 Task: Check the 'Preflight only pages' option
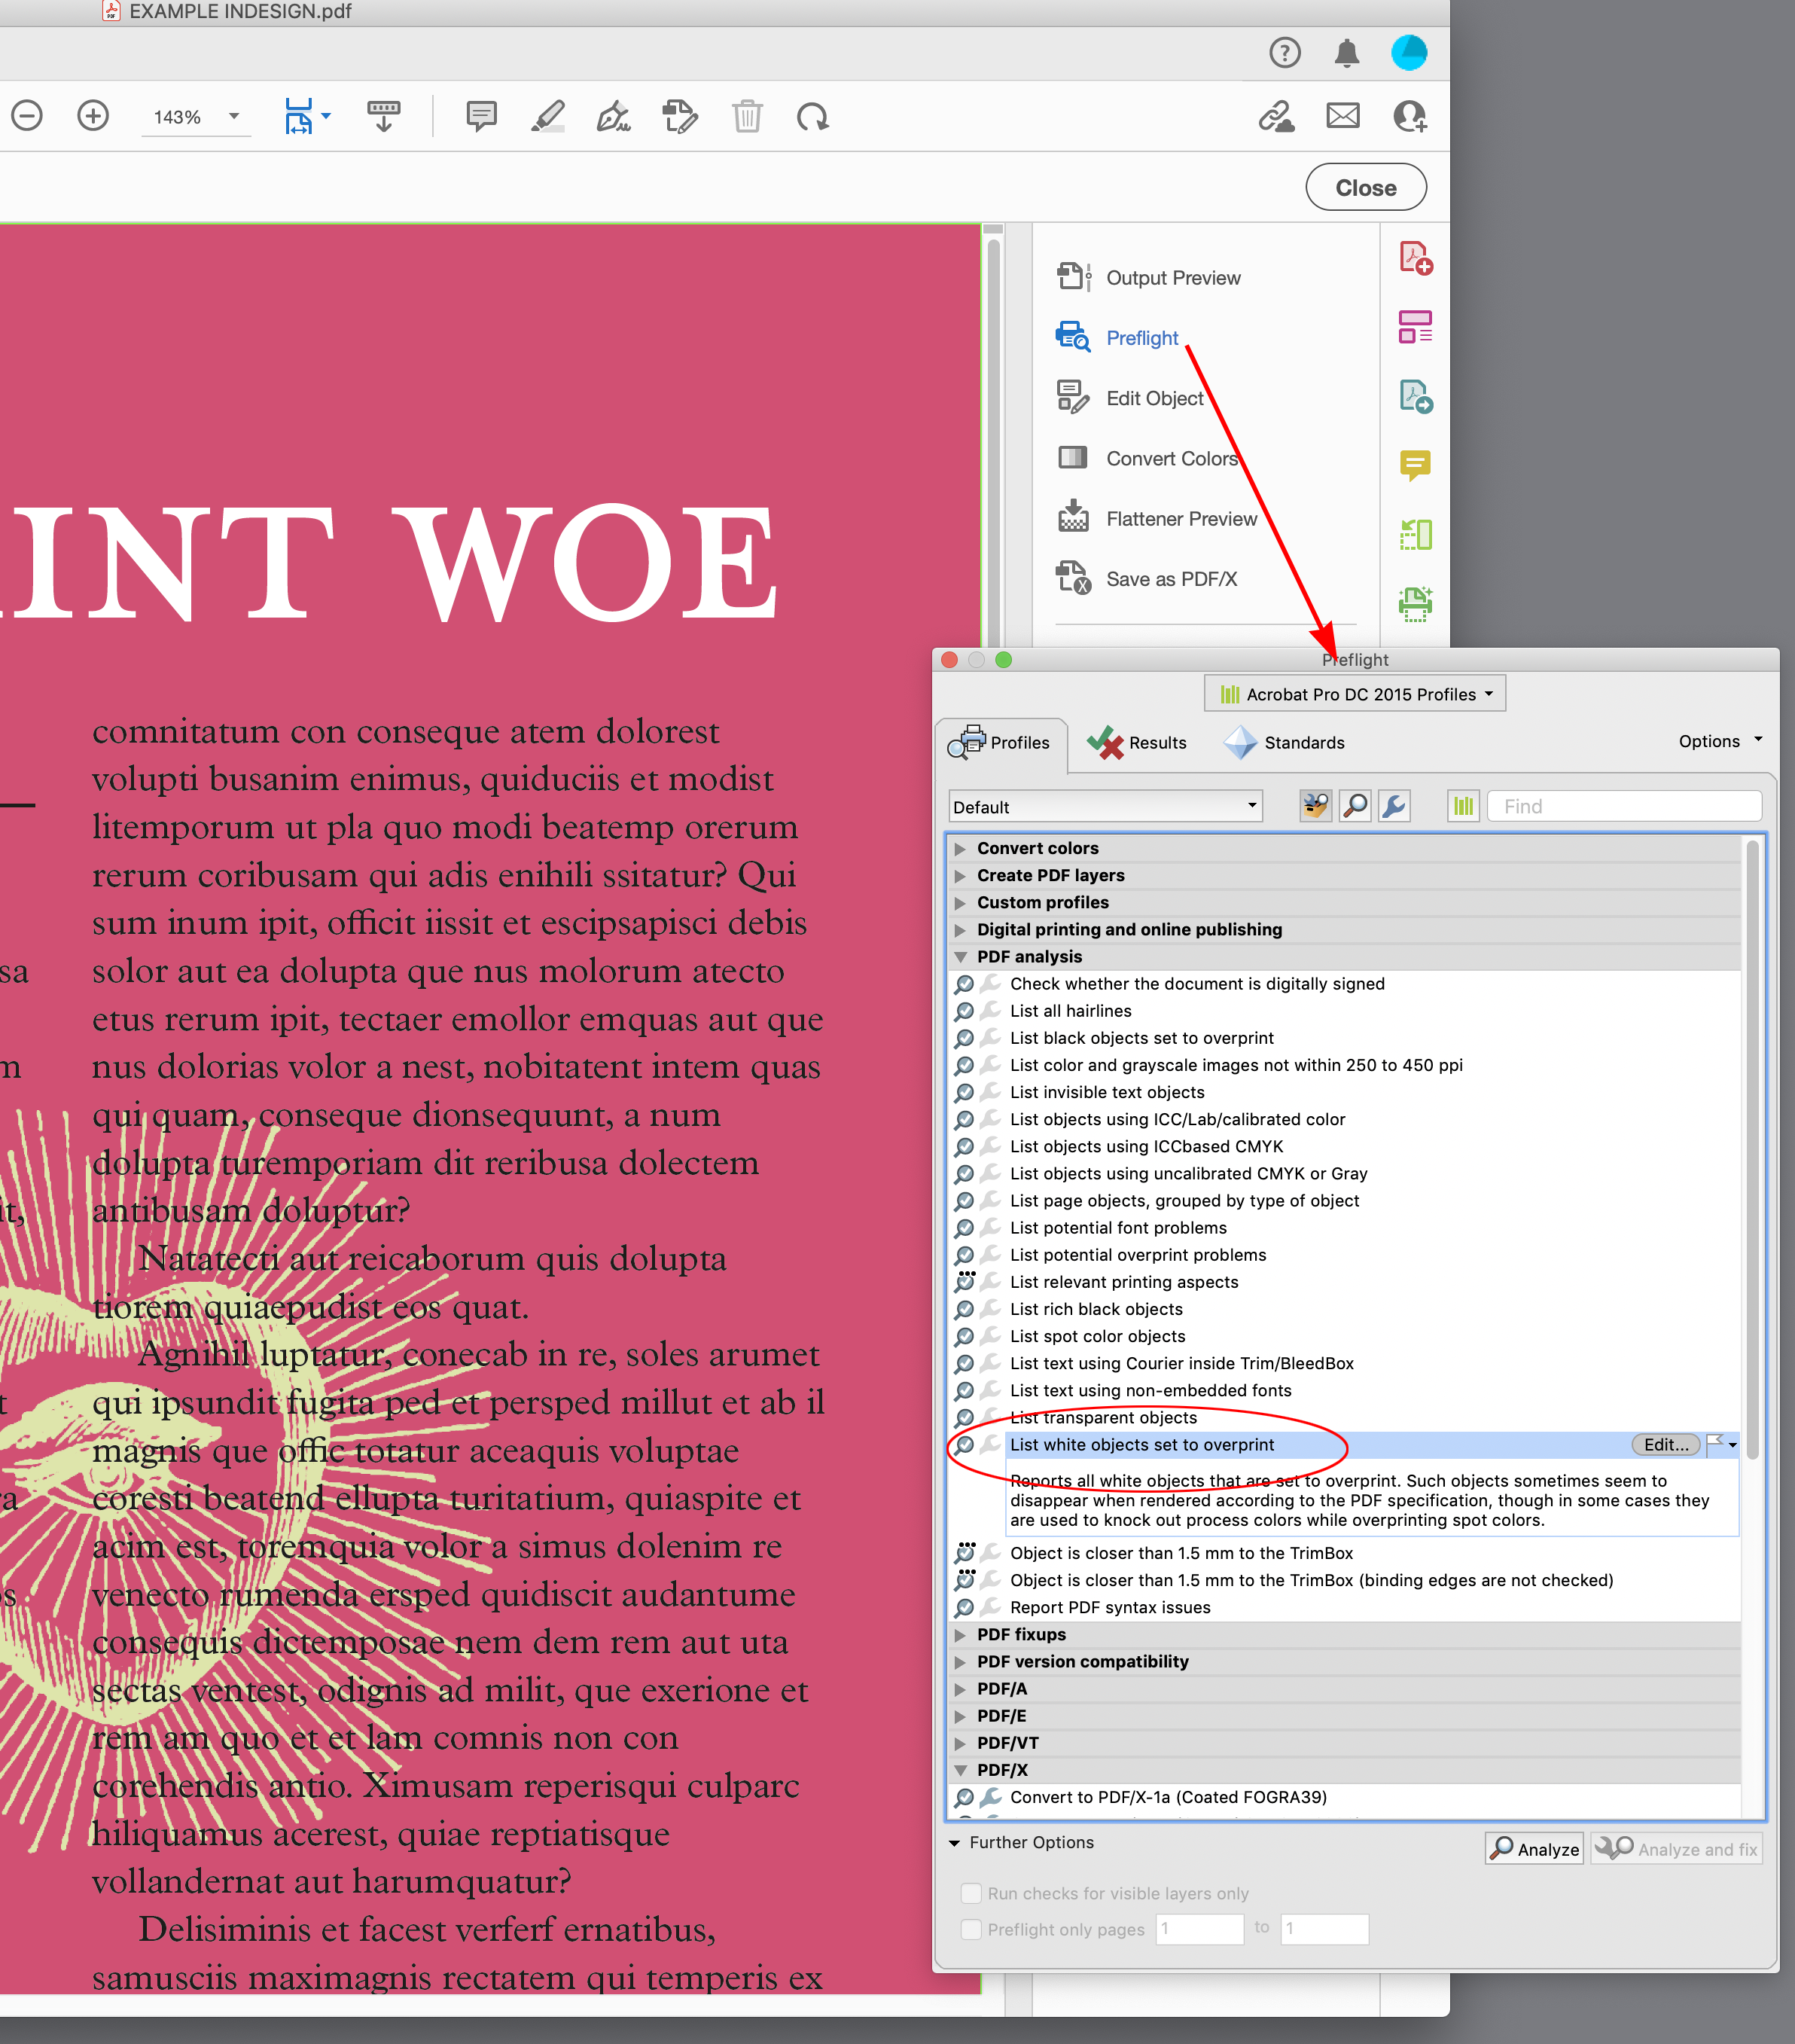(971, 1929)
